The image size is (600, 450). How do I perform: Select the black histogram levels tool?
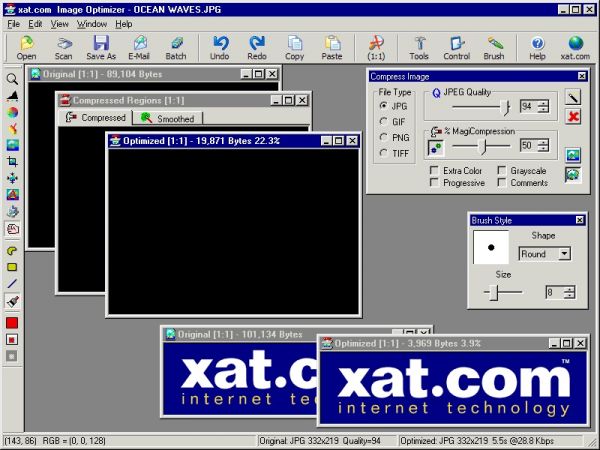12,96
